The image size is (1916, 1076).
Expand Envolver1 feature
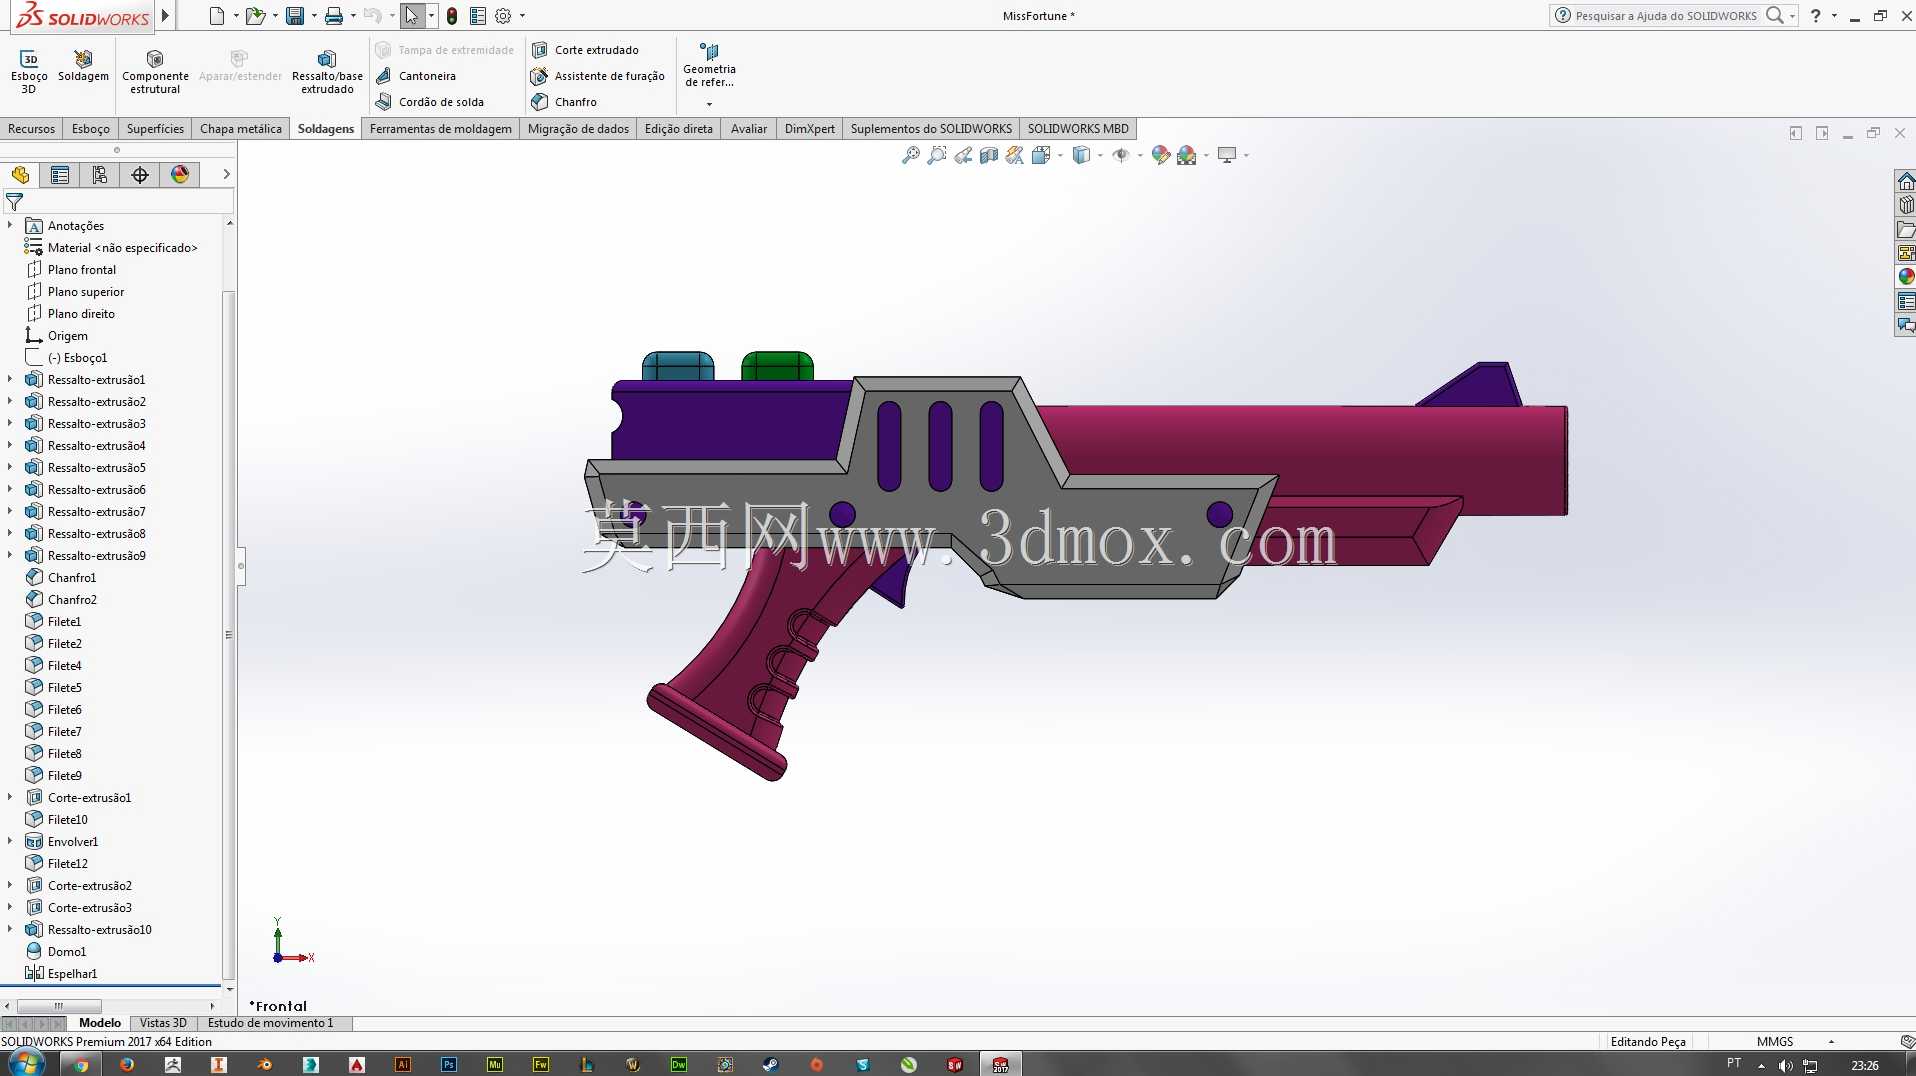coord(10,842)
